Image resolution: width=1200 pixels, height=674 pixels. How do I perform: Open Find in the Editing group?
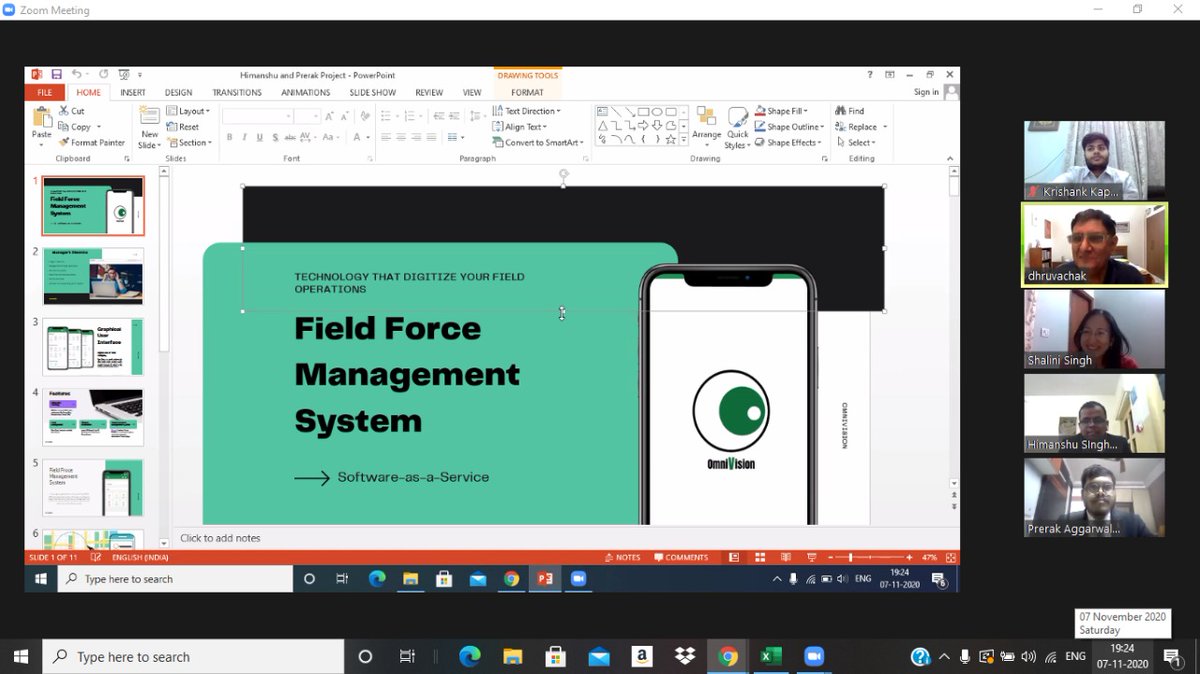(850, 111)
